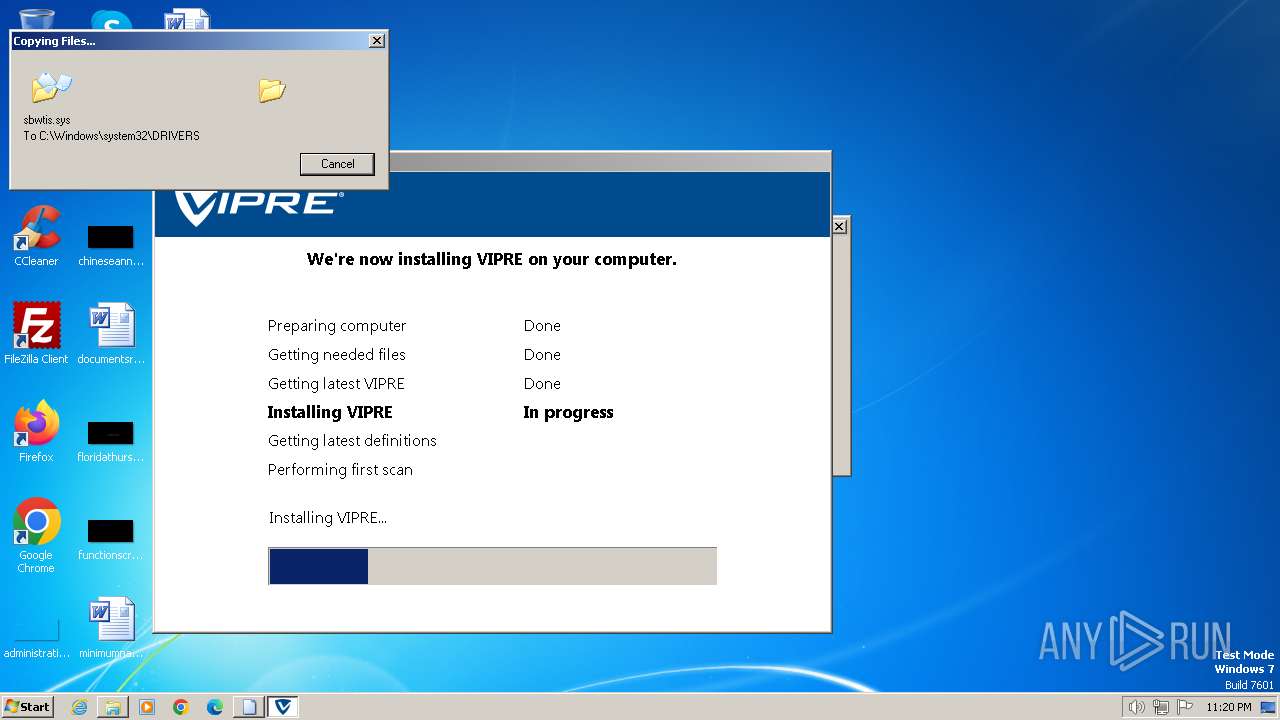Click the installer heading text
Screen dimensions: 1280x720
tap(492, 259)
